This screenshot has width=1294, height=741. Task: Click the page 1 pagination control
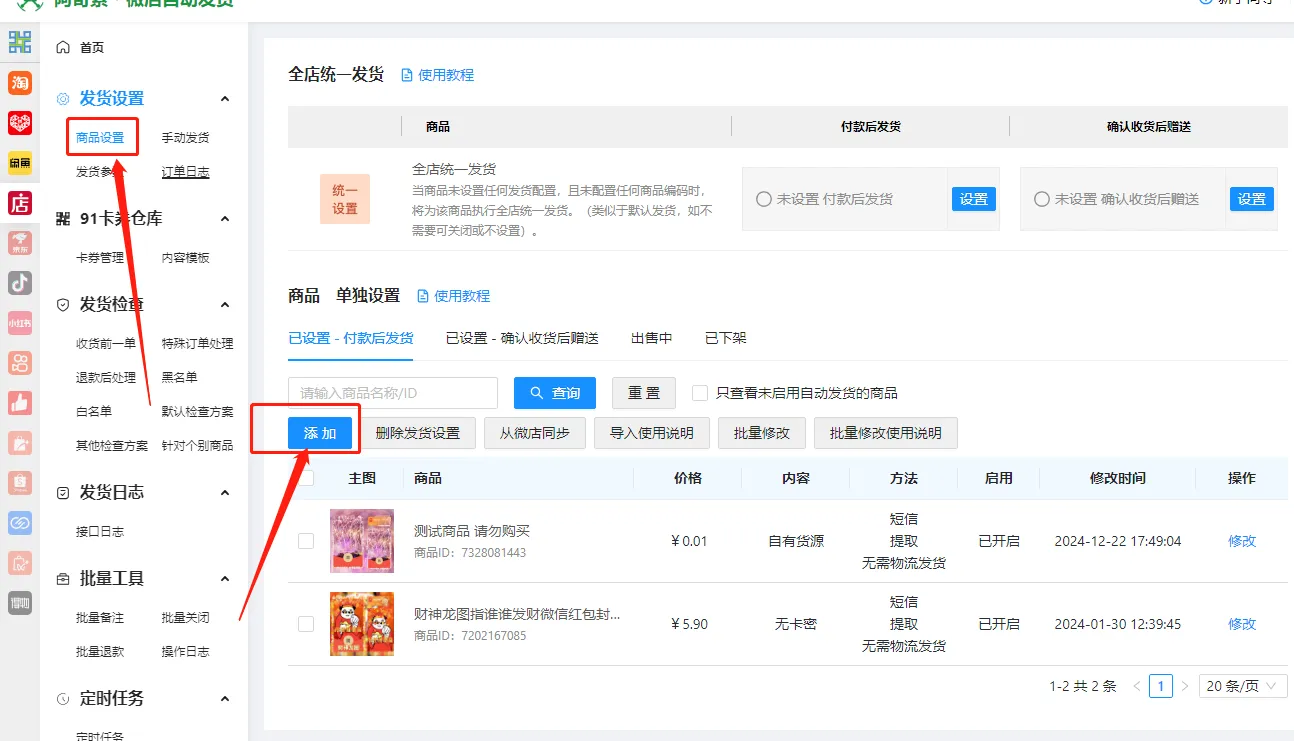coord(1161,685)
